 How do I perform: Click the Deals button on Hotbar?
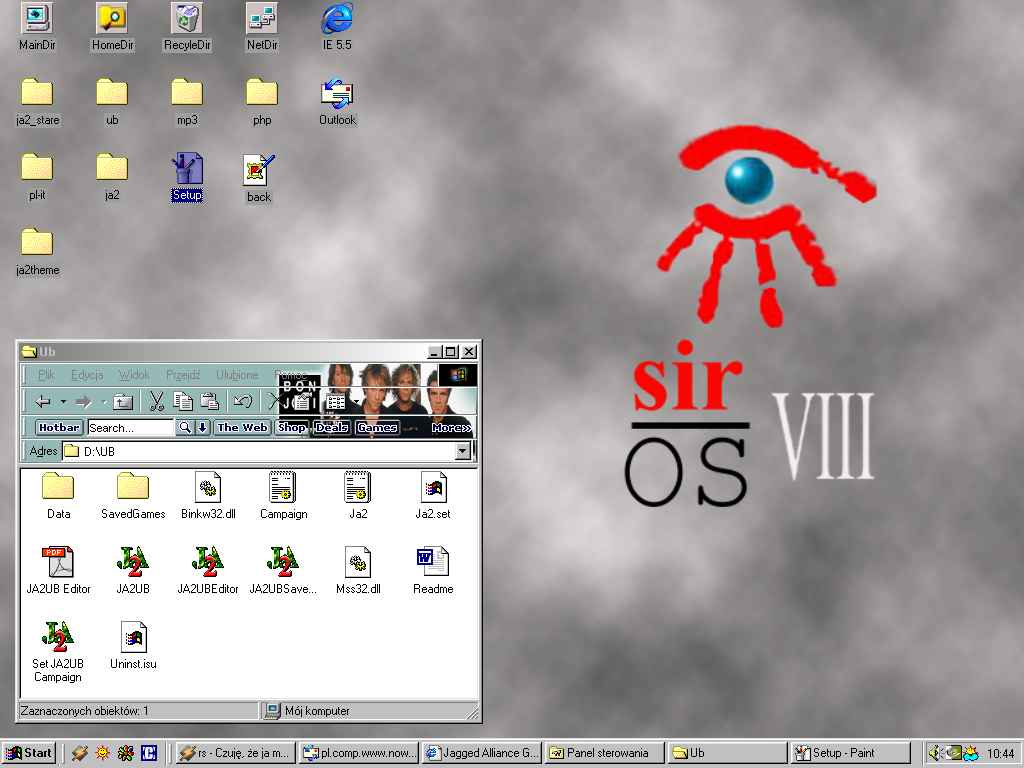pos(332,427)
